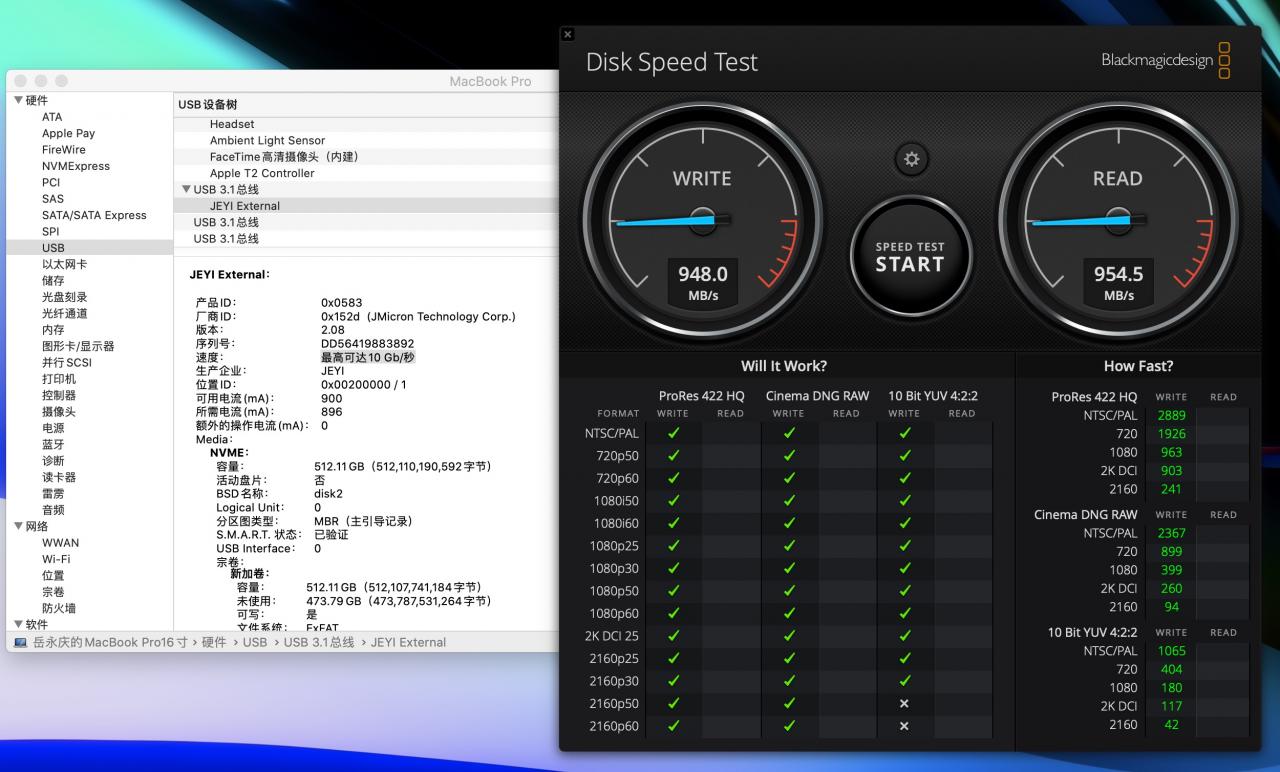Image resolution: width=1280 pixels, height=772 pixels.
Task: Select Wi-Fi under network
Action: [56, 559]
